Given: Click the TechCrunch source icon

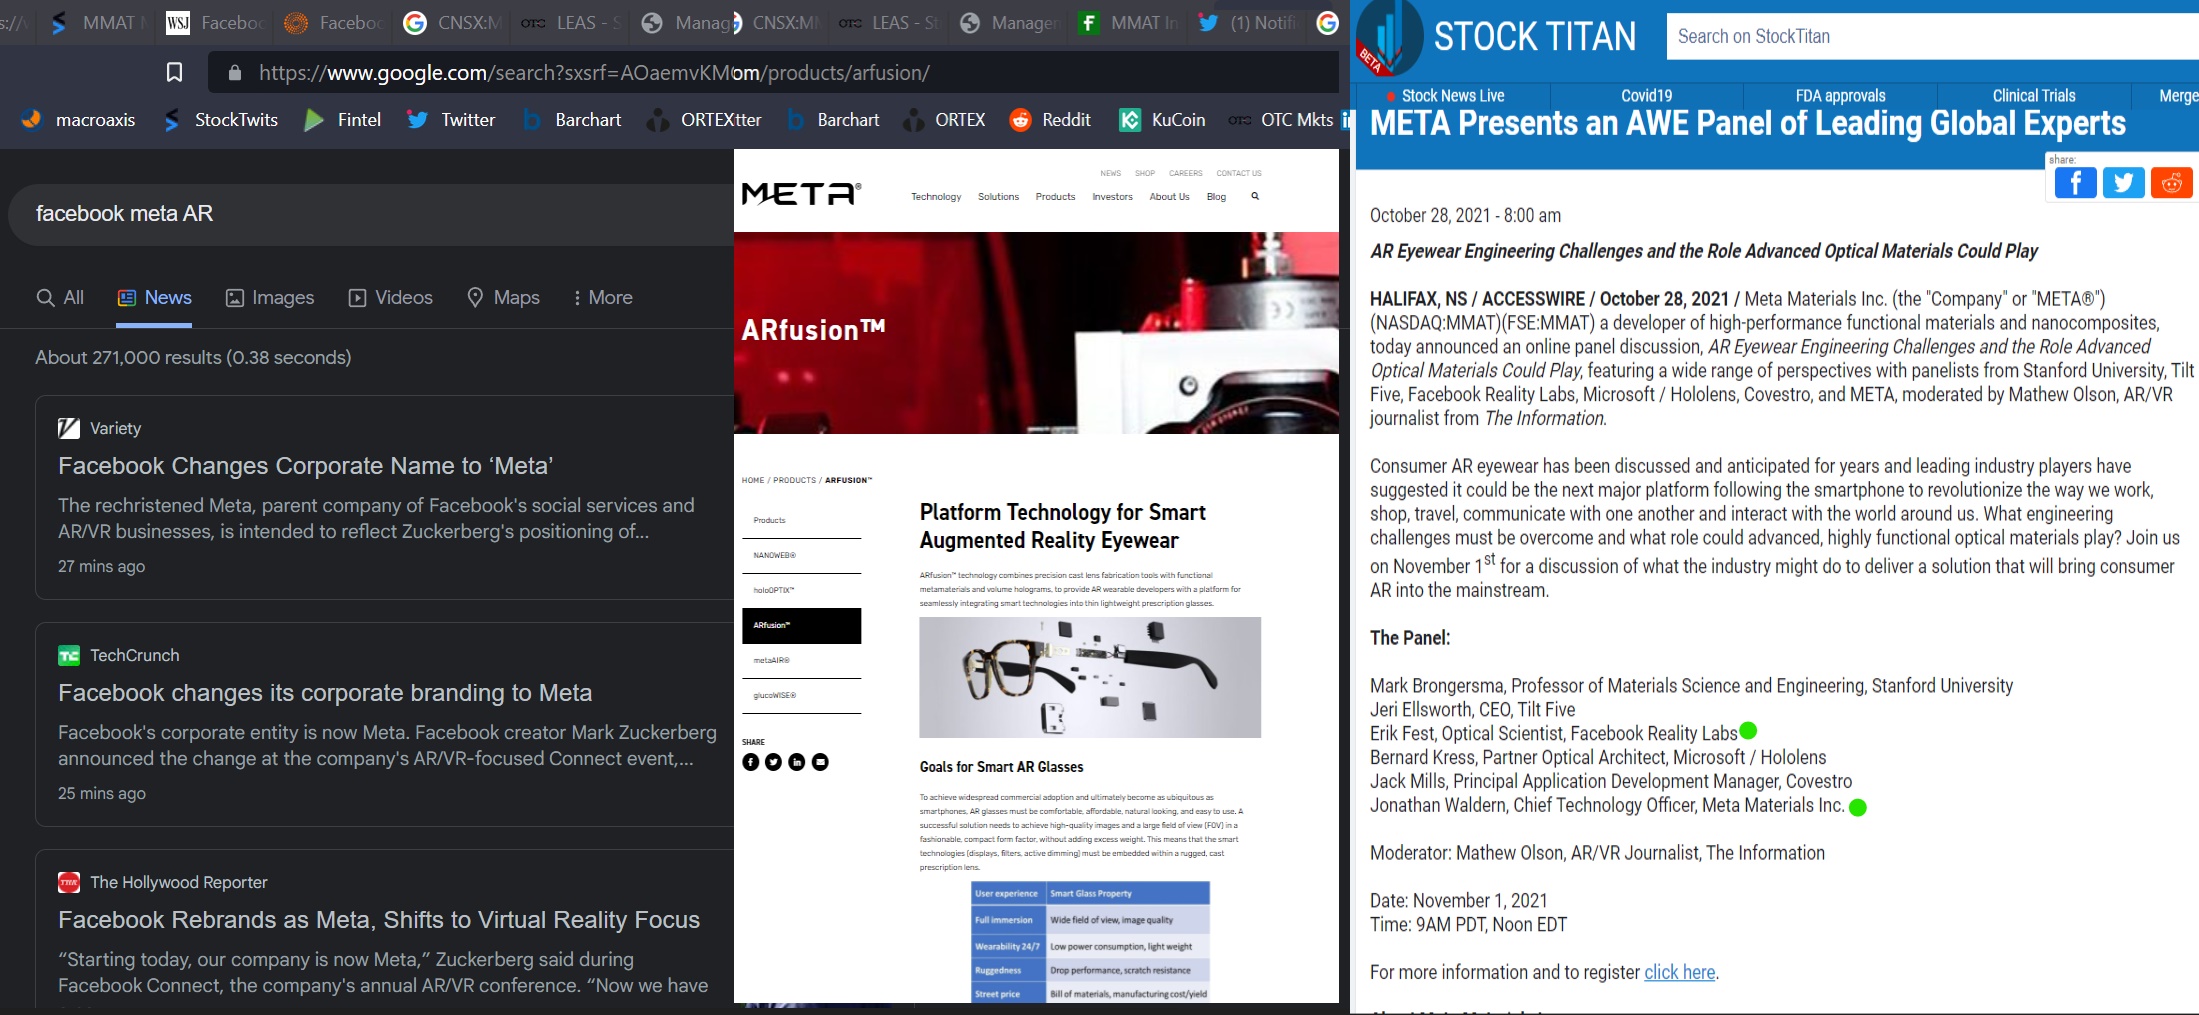Looking at the screenshot, I should click(69, 655).
